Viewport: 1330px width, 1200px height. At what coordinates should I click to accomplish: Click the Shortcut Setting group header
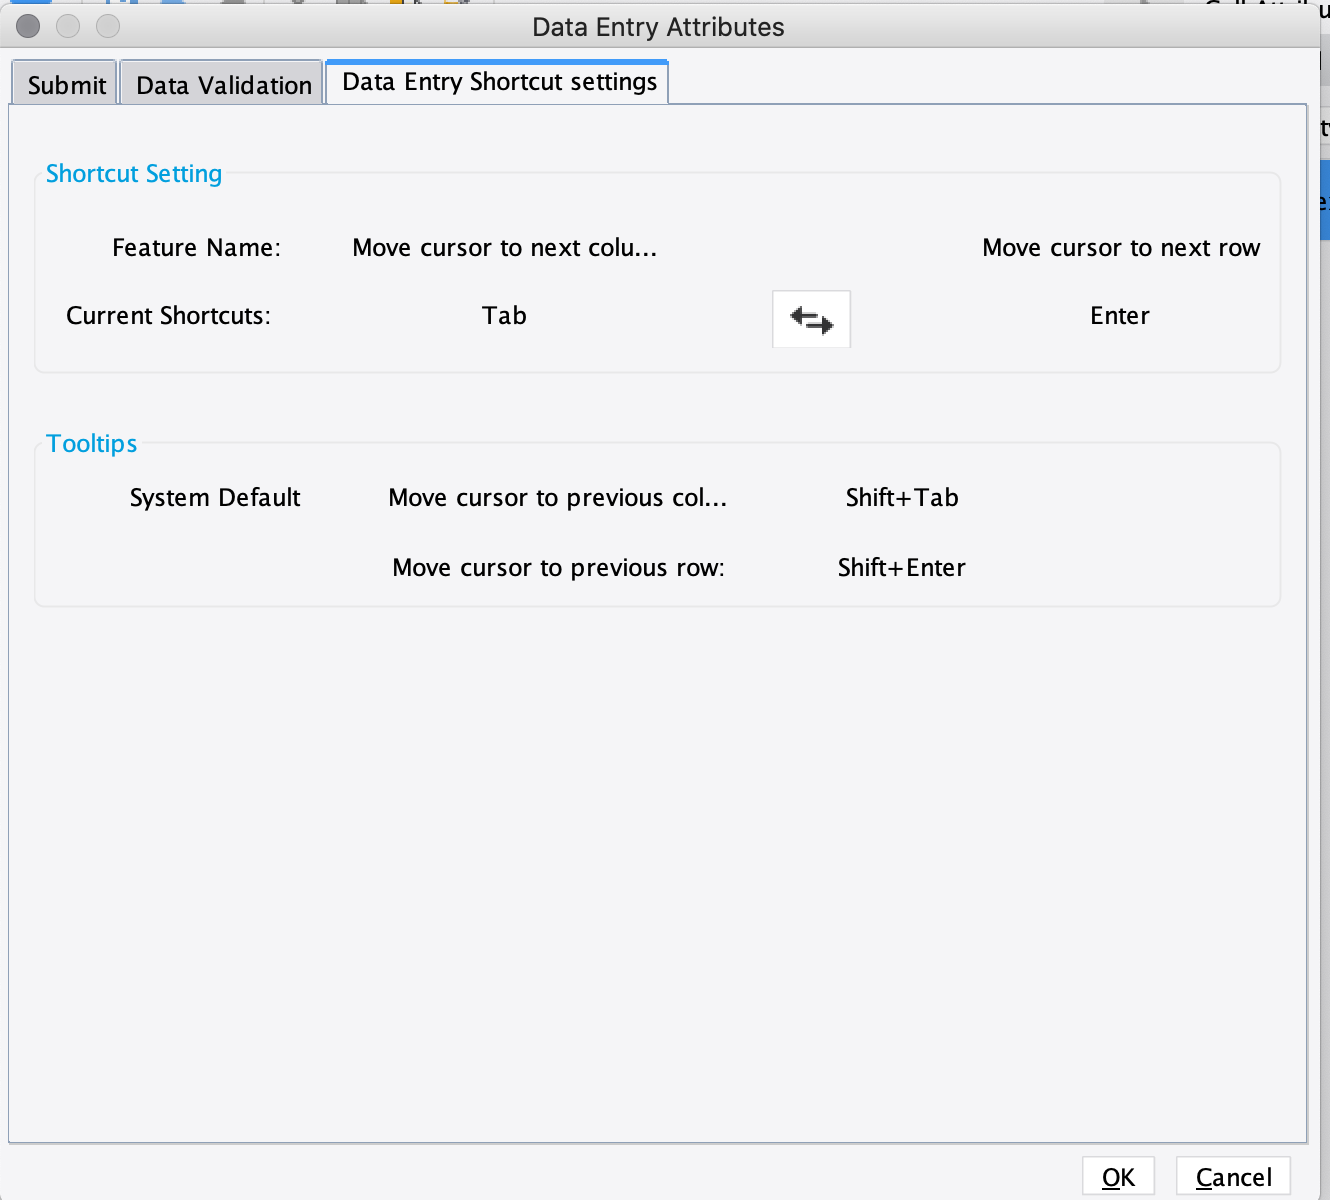coord(133,173)
